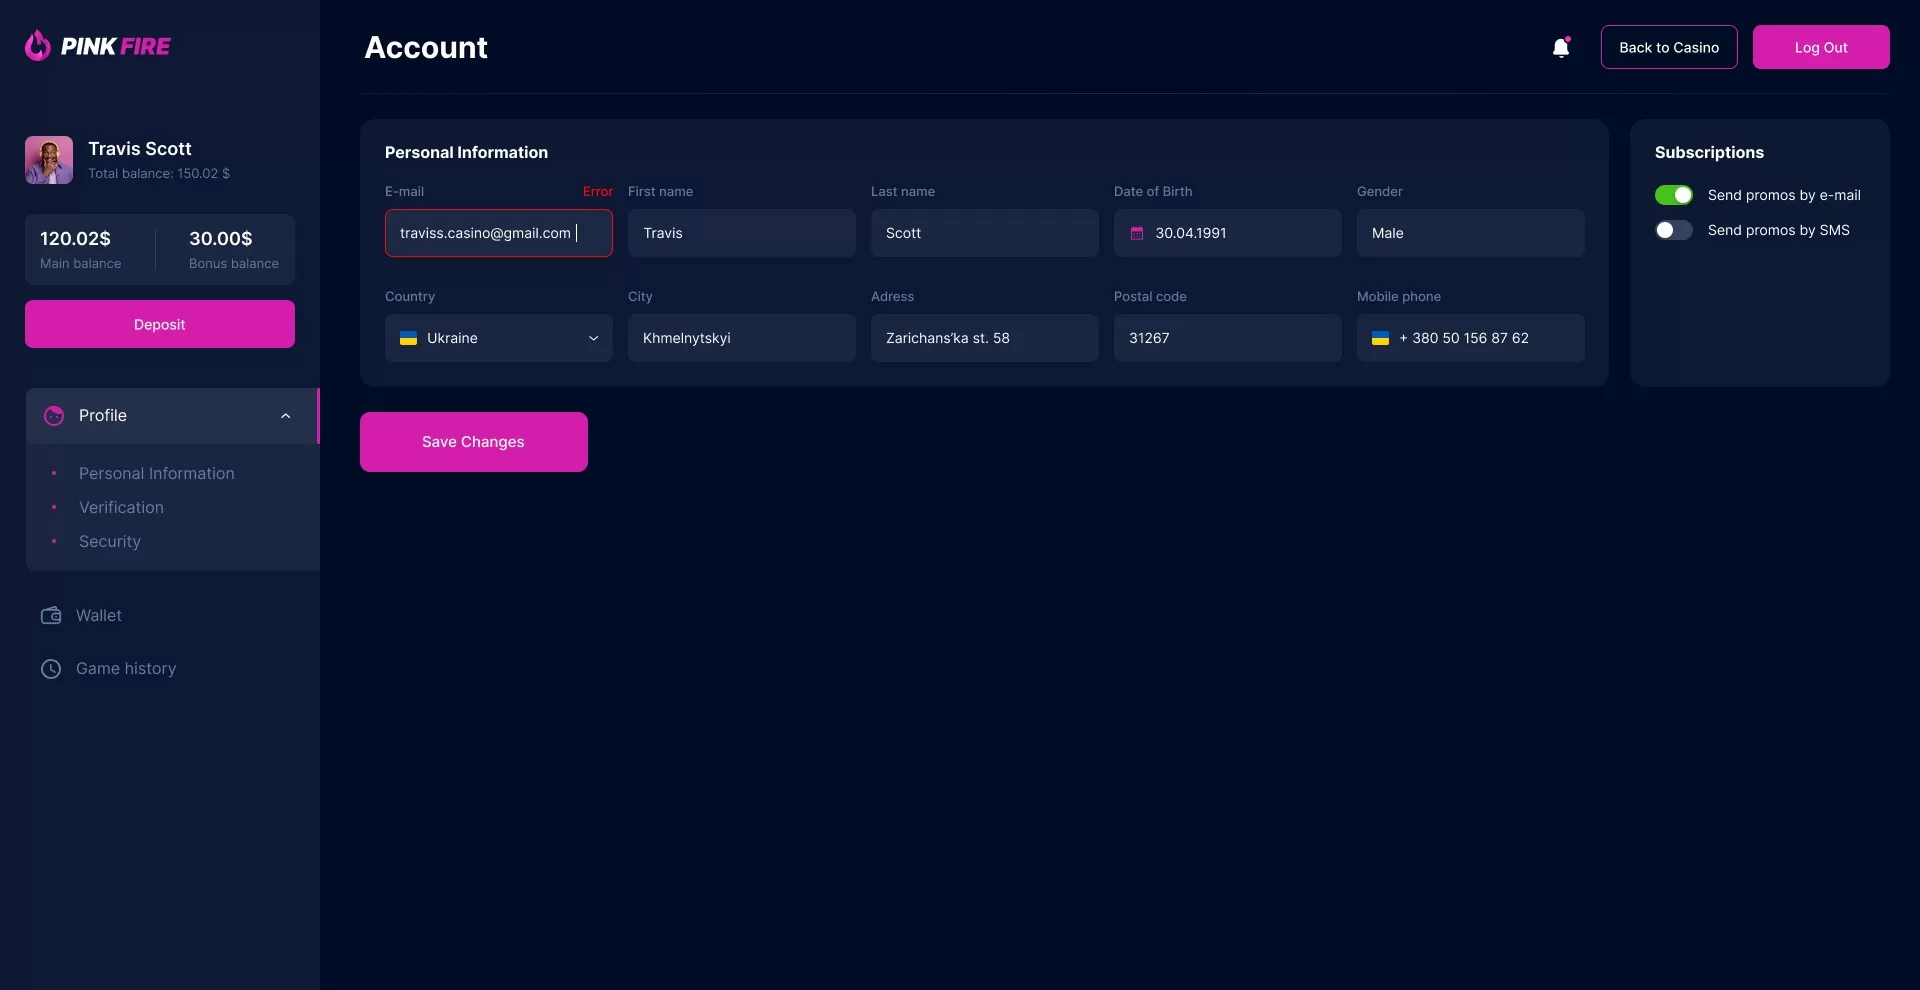Click the Travis Scott username

(140, 149)
